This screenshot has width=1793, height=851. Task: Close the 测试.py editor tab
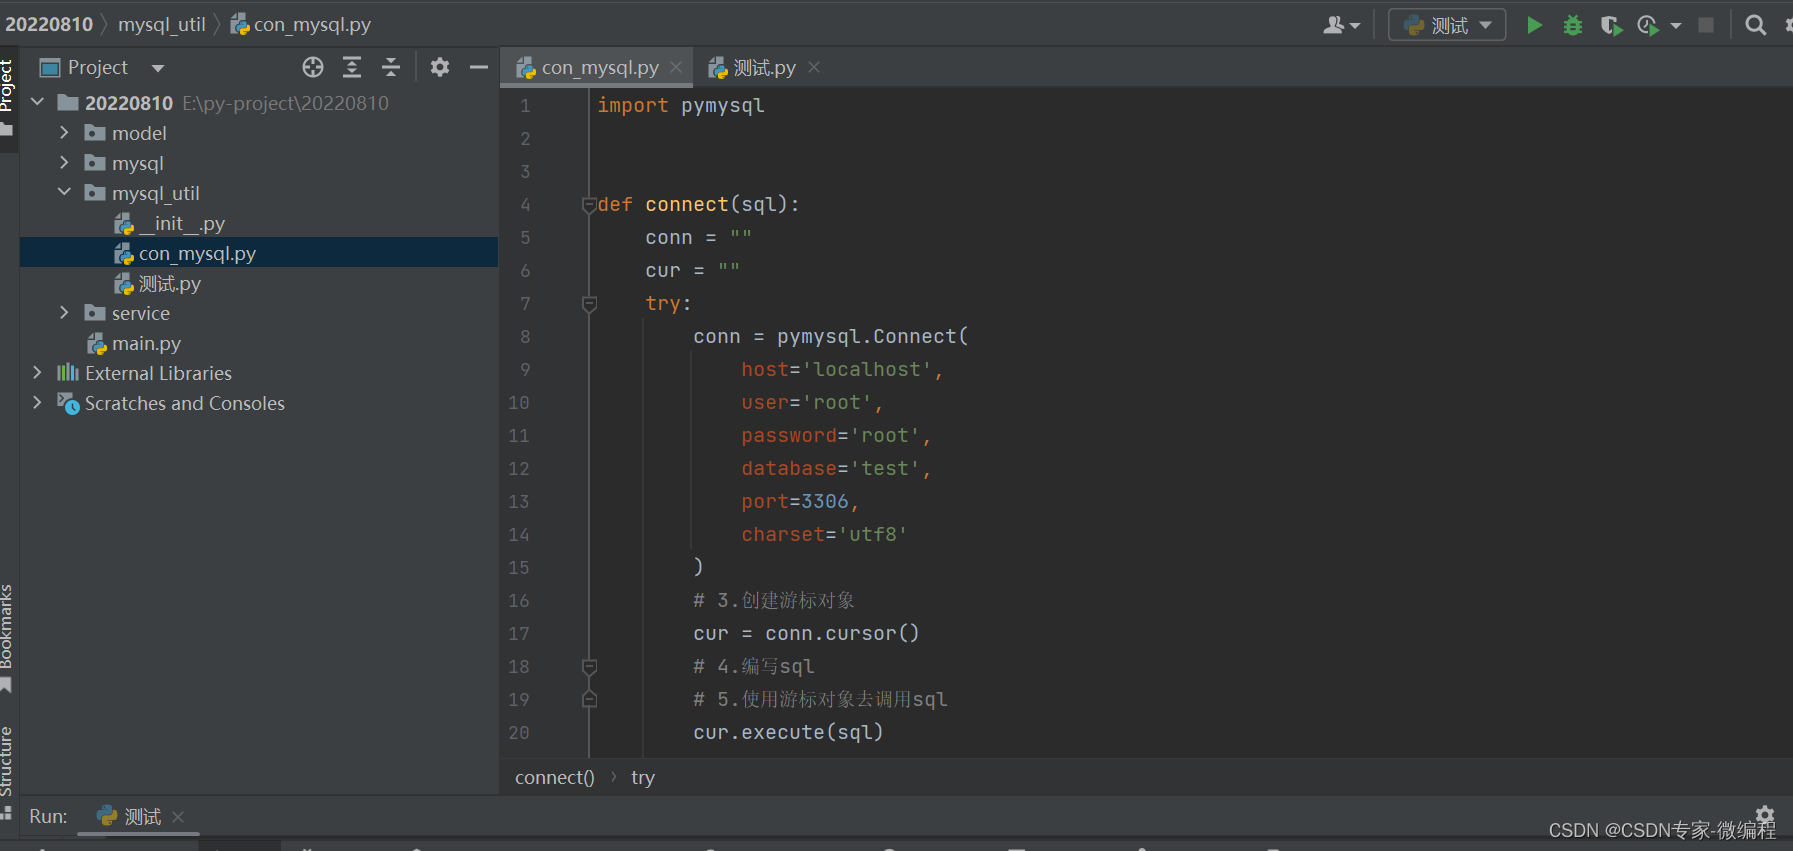point(814,67)
